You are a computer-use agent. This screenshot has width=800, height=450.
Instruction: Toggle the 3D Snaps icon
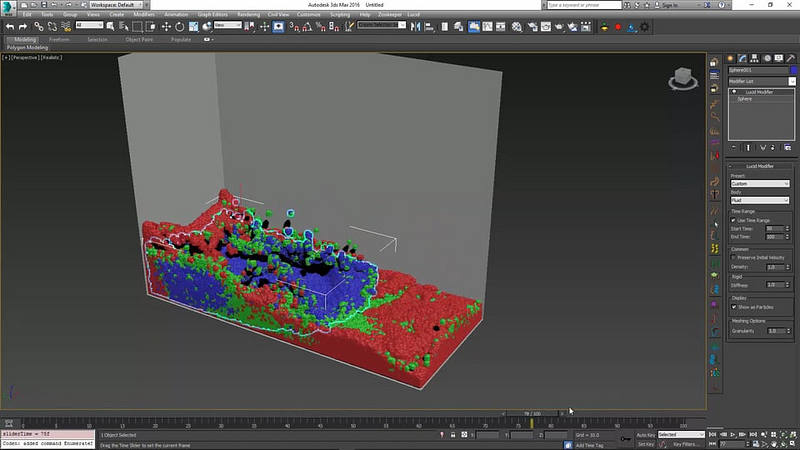294,27
